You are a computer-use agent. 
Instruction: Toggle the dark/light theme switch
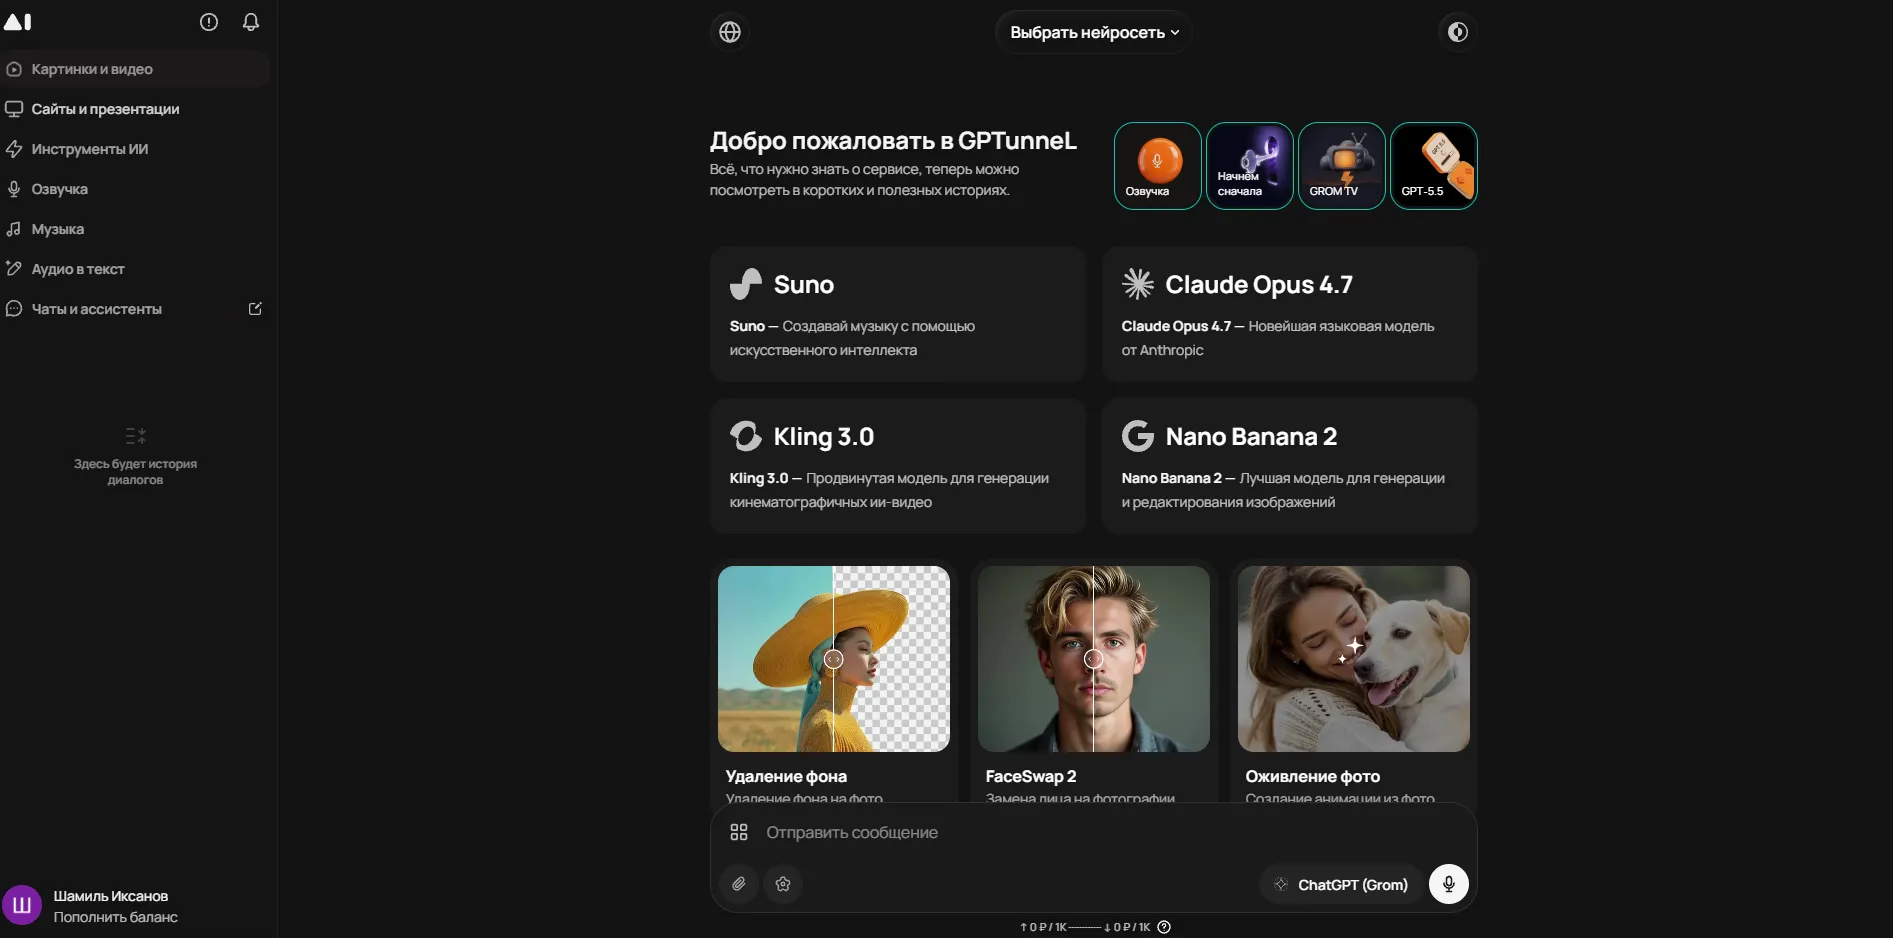point(1458,32)
